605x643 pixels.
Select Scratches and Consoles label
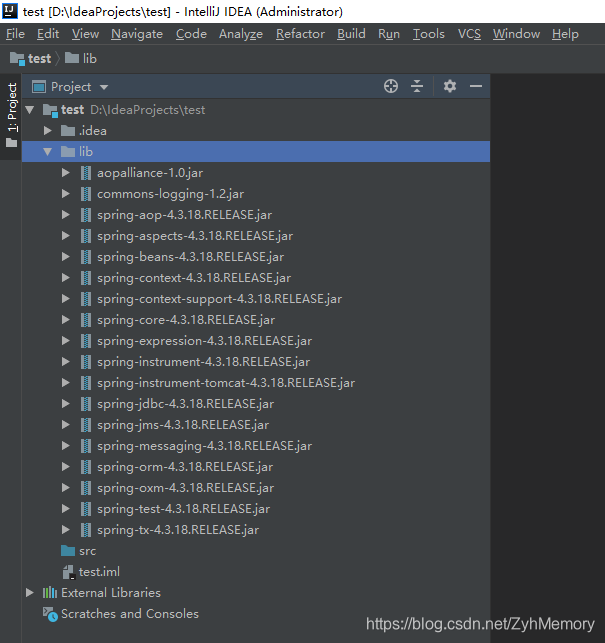click(130, 614)
